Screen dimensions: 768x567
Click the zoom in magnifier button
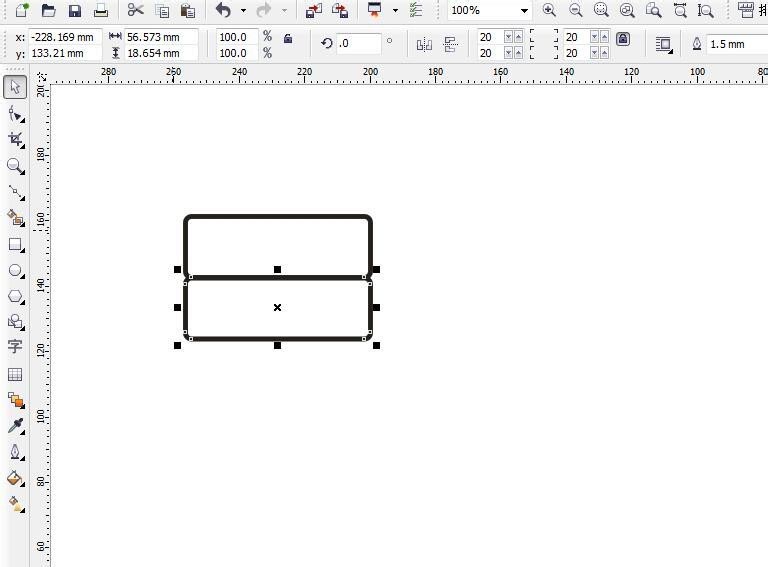[549, 11]
